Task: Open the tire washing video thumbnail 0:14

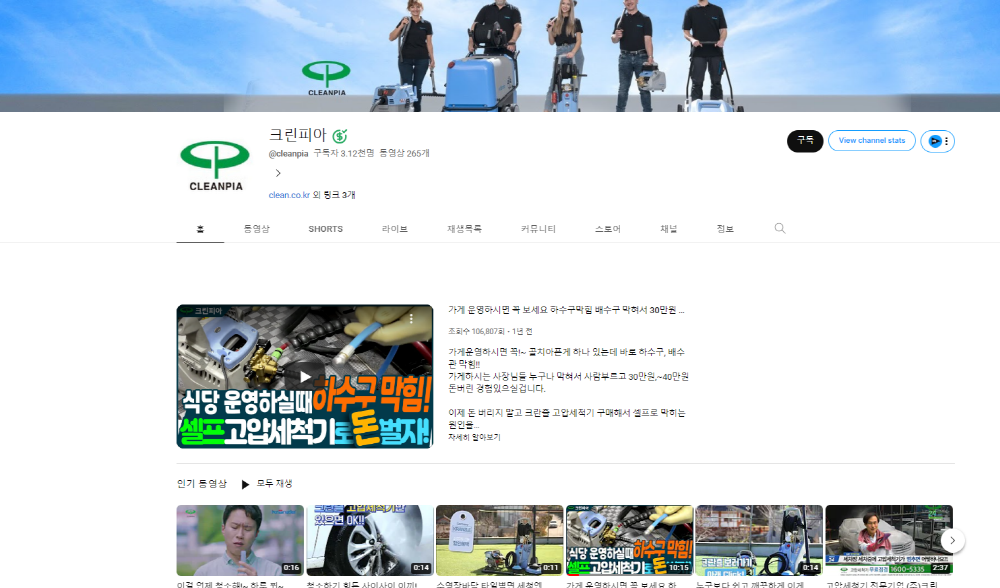Action: [x=370, y=540]
